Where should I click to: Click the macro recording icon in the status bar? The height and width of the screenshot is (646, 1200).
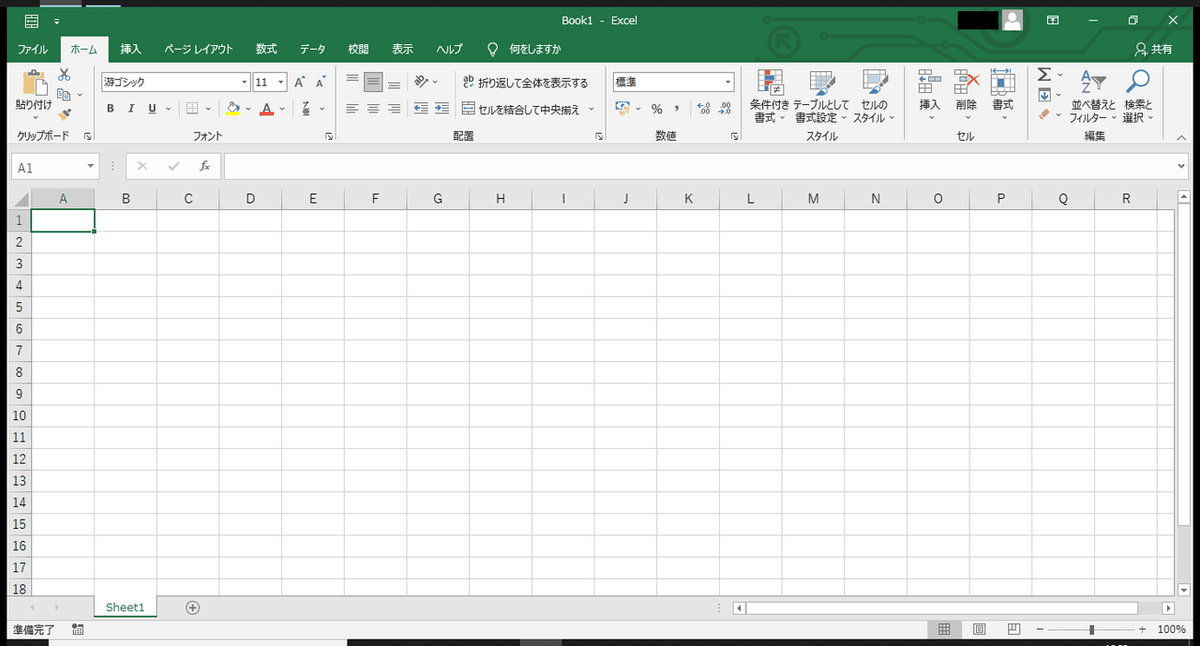pyautogui.click(x=78, y=630)
